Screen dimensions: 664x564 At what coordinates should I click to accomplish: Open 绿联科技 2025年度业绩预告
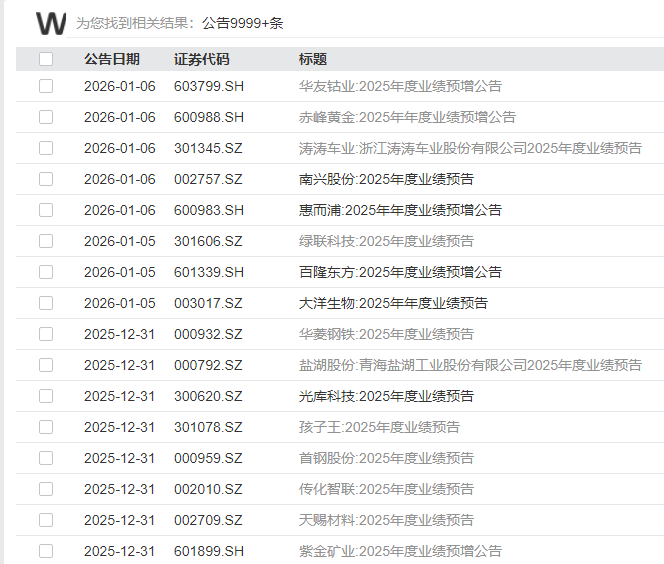point(386,241)
